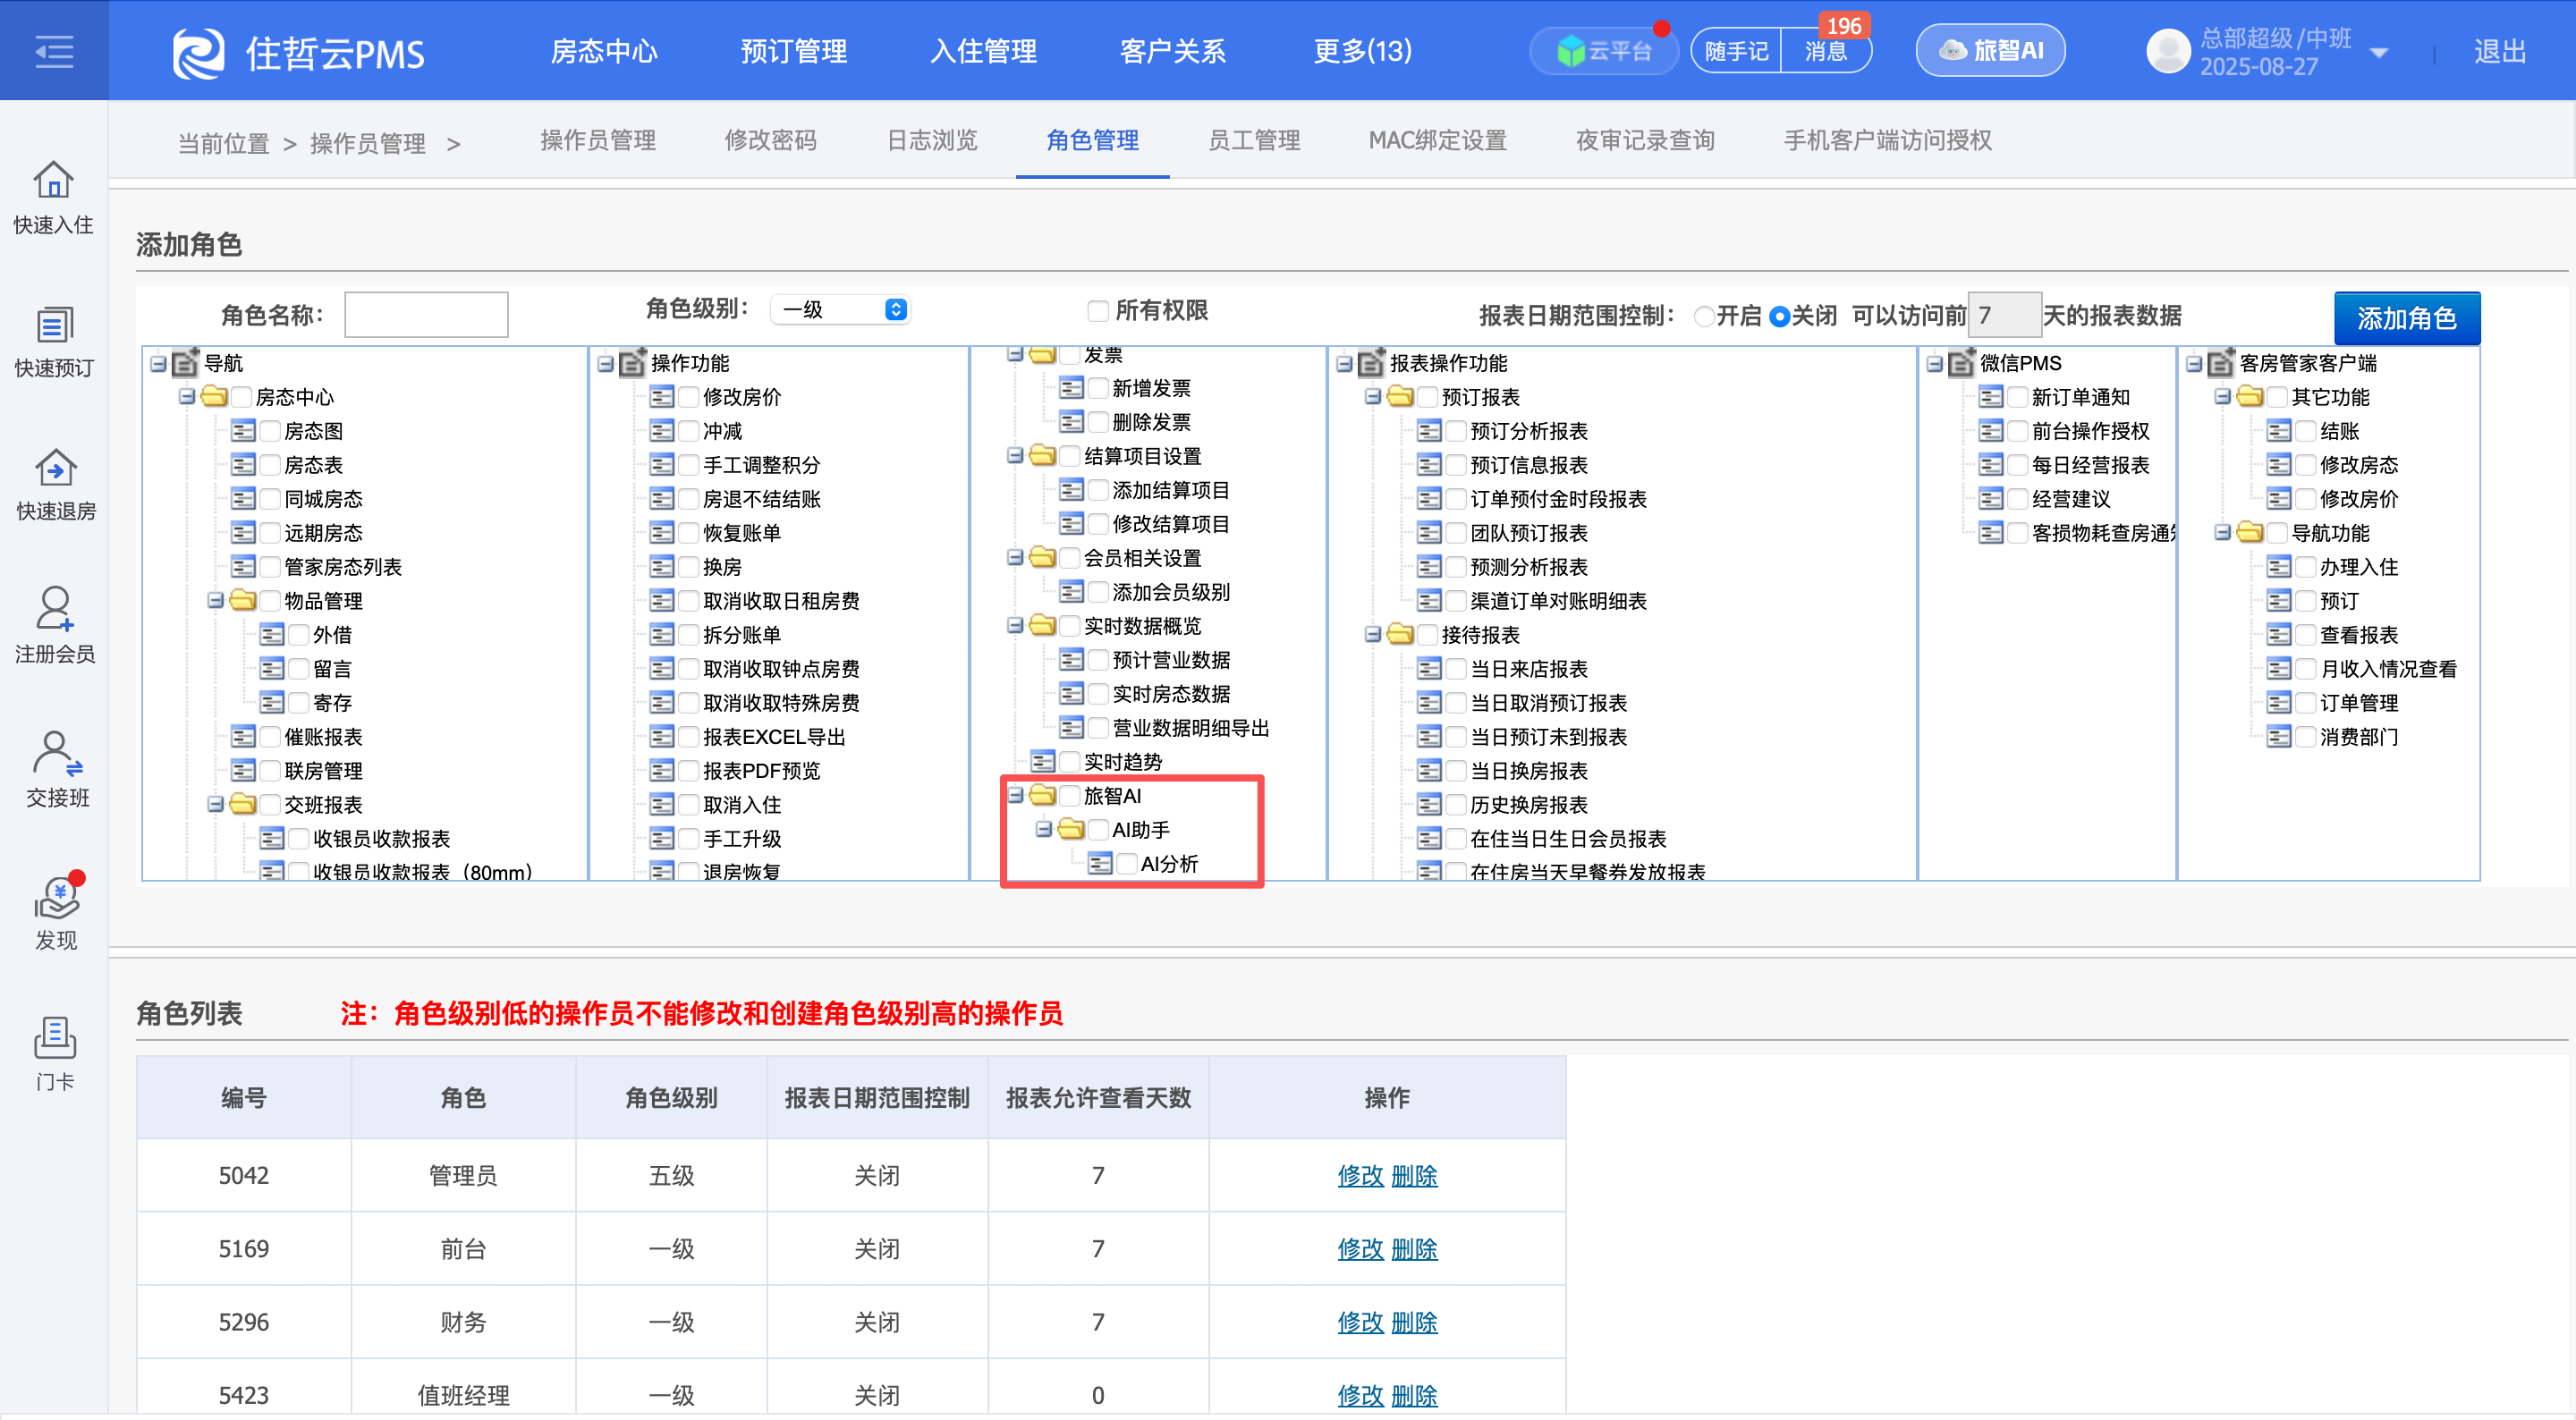
Task: Click the 操作员管理 breadcrumb link
Action: 368,144
